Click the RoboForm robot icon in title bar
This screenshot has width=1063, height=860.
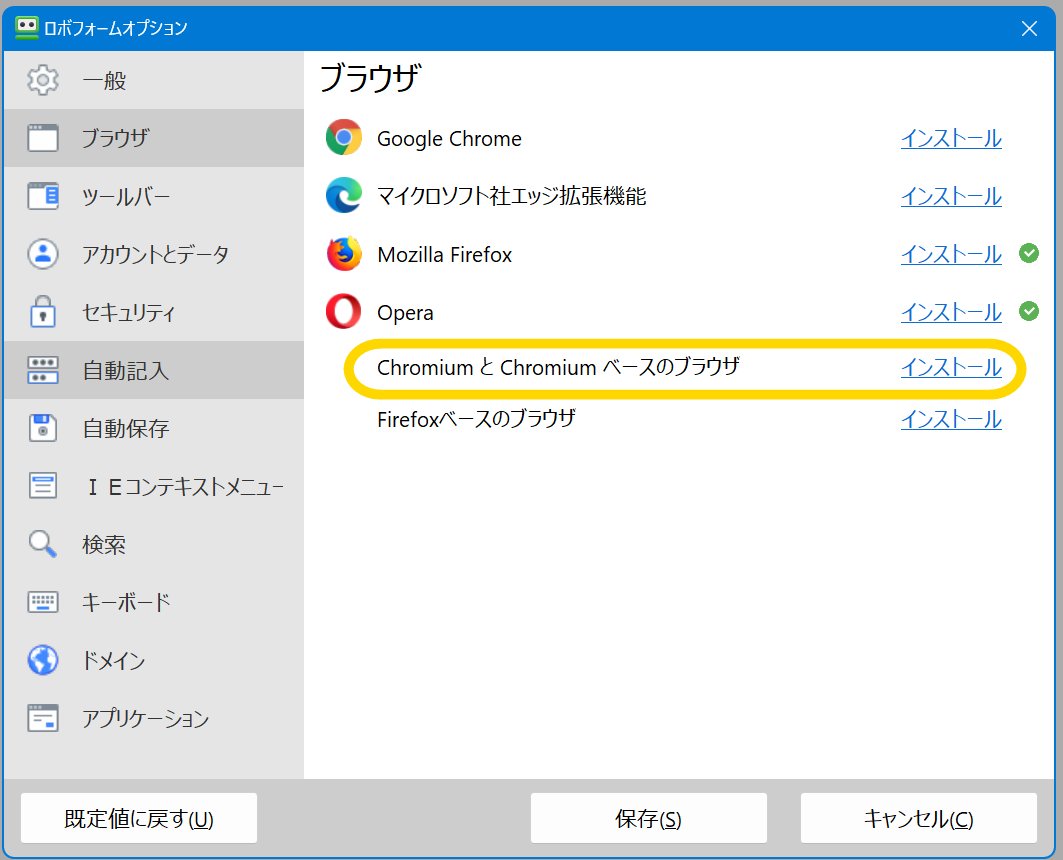[26, 28]
